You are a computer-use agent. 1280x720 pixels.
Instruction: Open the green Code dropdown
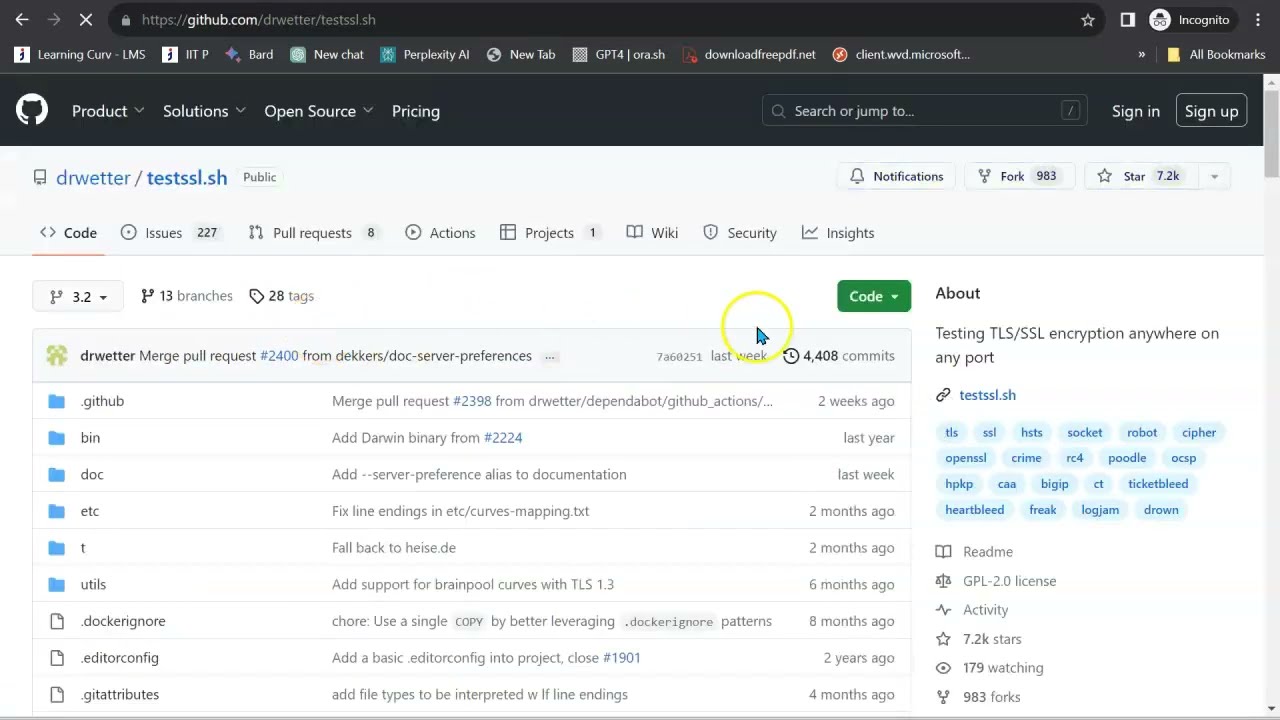(x=874, y=296)
